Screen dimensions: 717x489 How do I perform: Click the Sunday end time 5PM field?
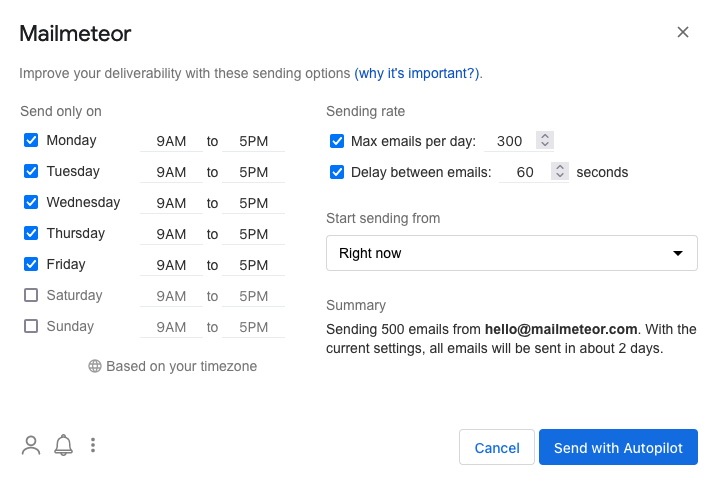point(253,328)
